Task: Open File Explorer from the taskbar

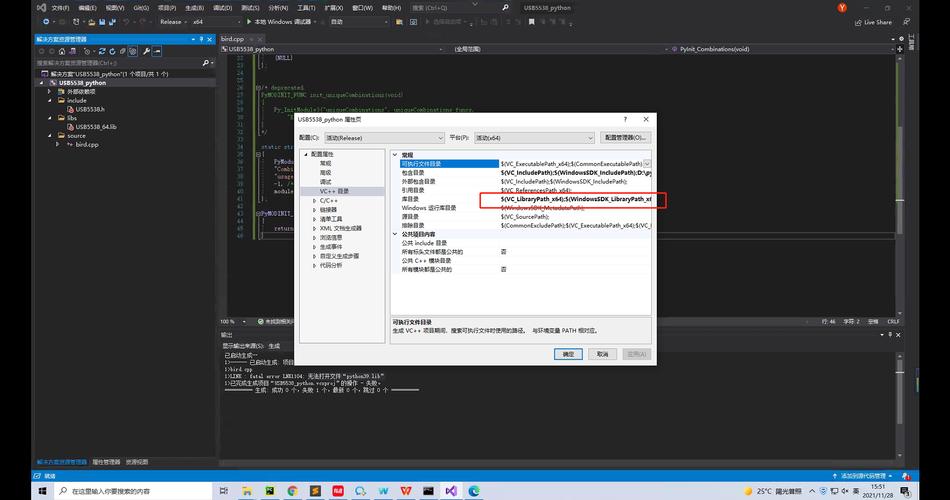Action: 247,491
